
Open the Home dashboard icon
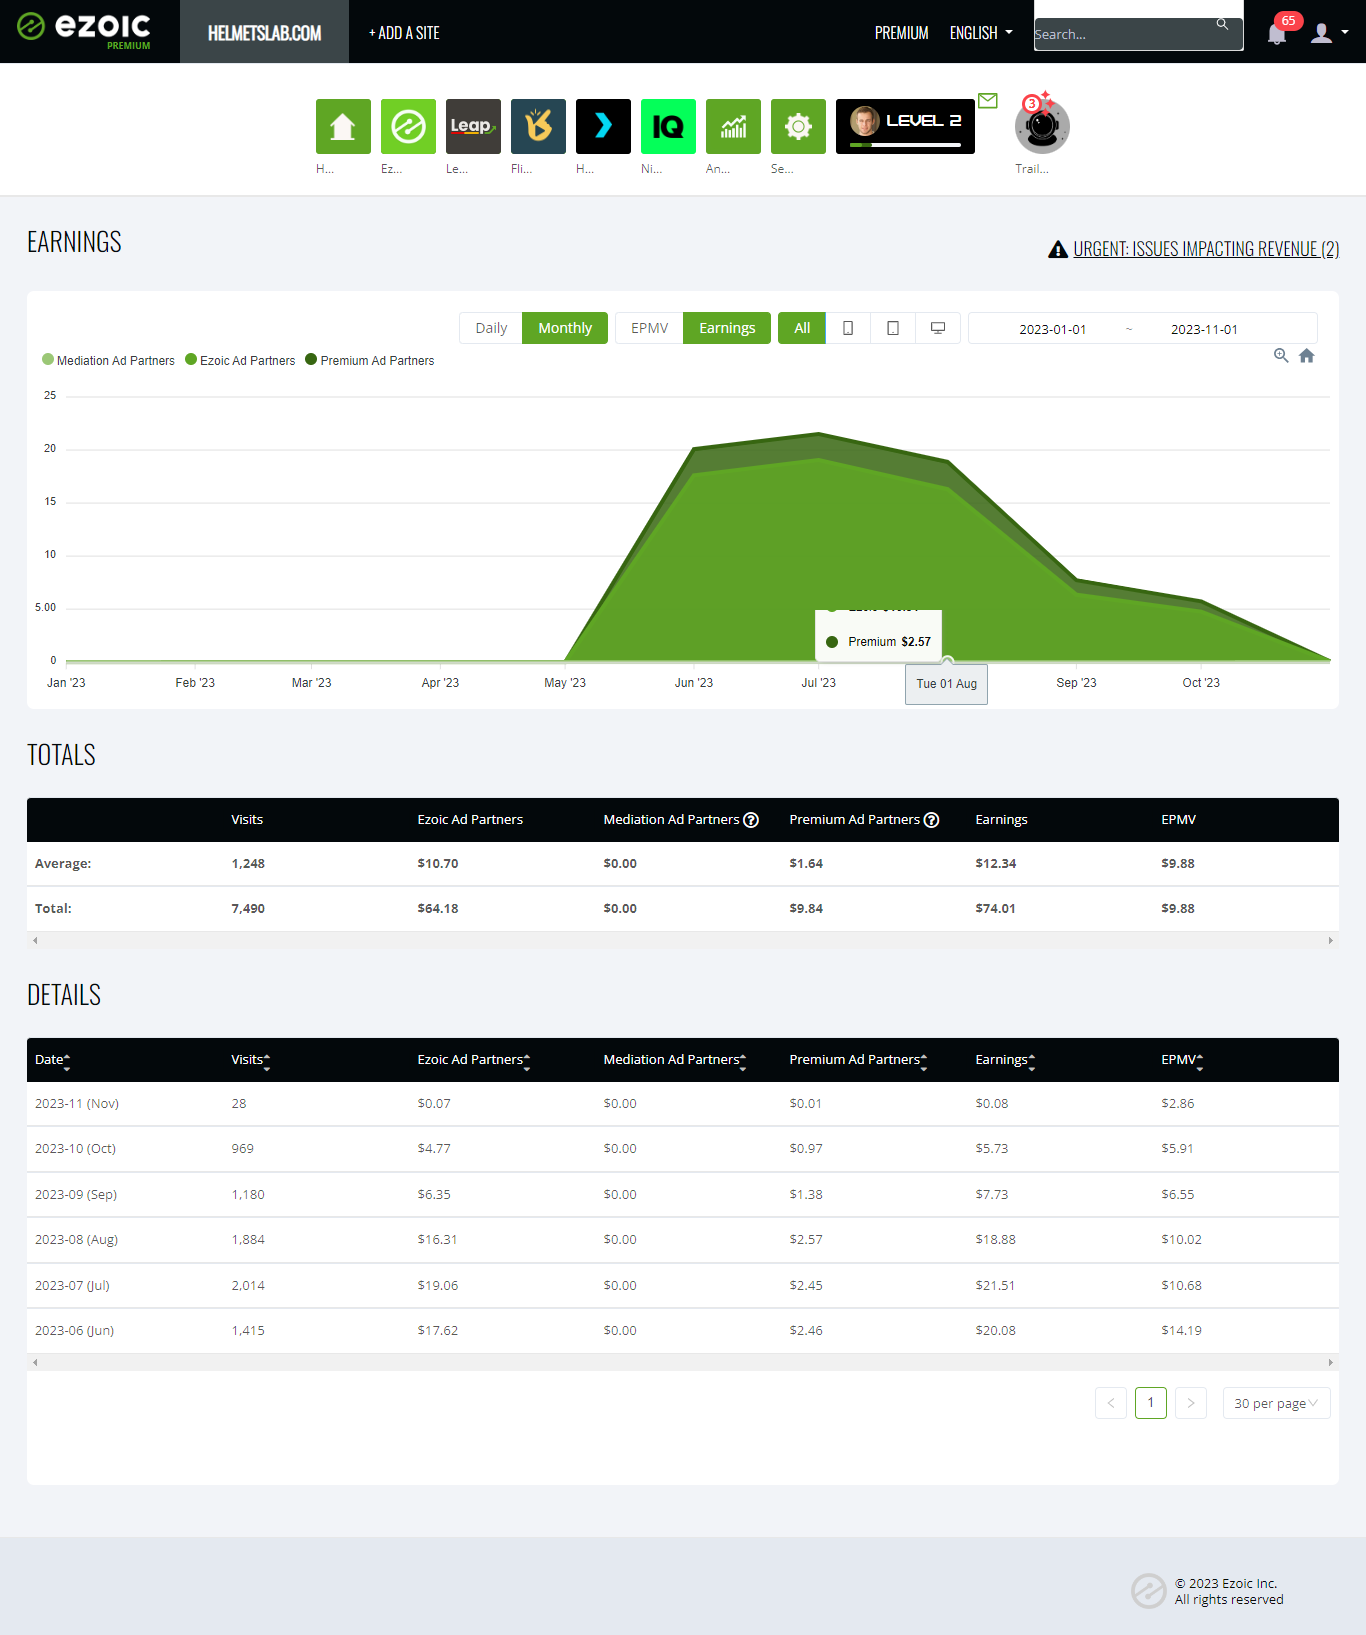(343, 126)
